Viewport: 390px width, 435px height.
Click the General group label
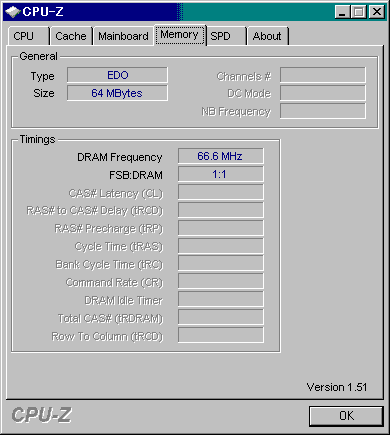[38, 56]
